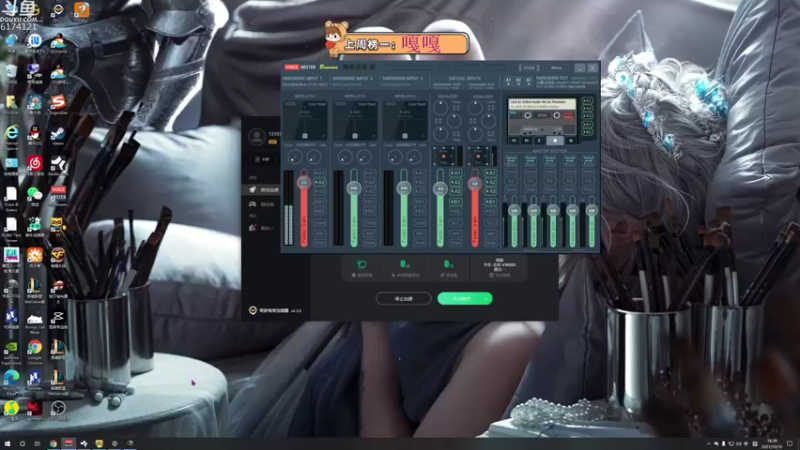Fast-forward the Voicemeeter cassette recorder
Screen dimensions: 800x450
[527, 140]
